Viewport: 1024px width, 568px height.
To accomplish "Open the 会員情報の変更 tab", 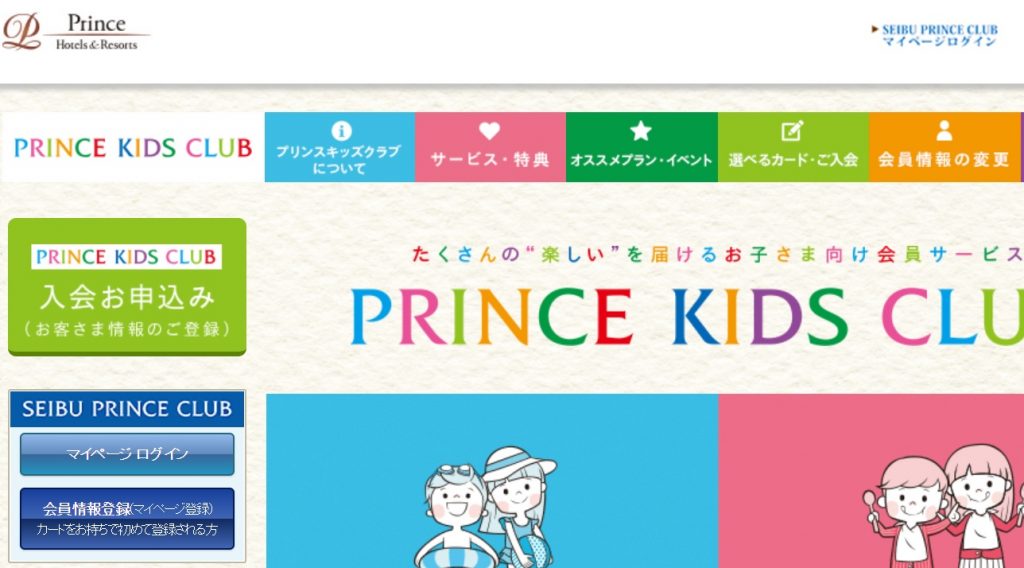I will click(x=944, y=147).
